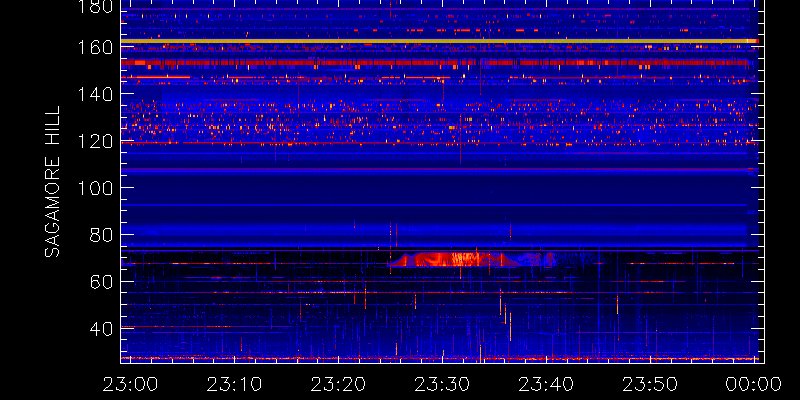Click the 23:20 time axis label
Image resolution: width=800 pixels, height=400 pixels.
(338, 384)
